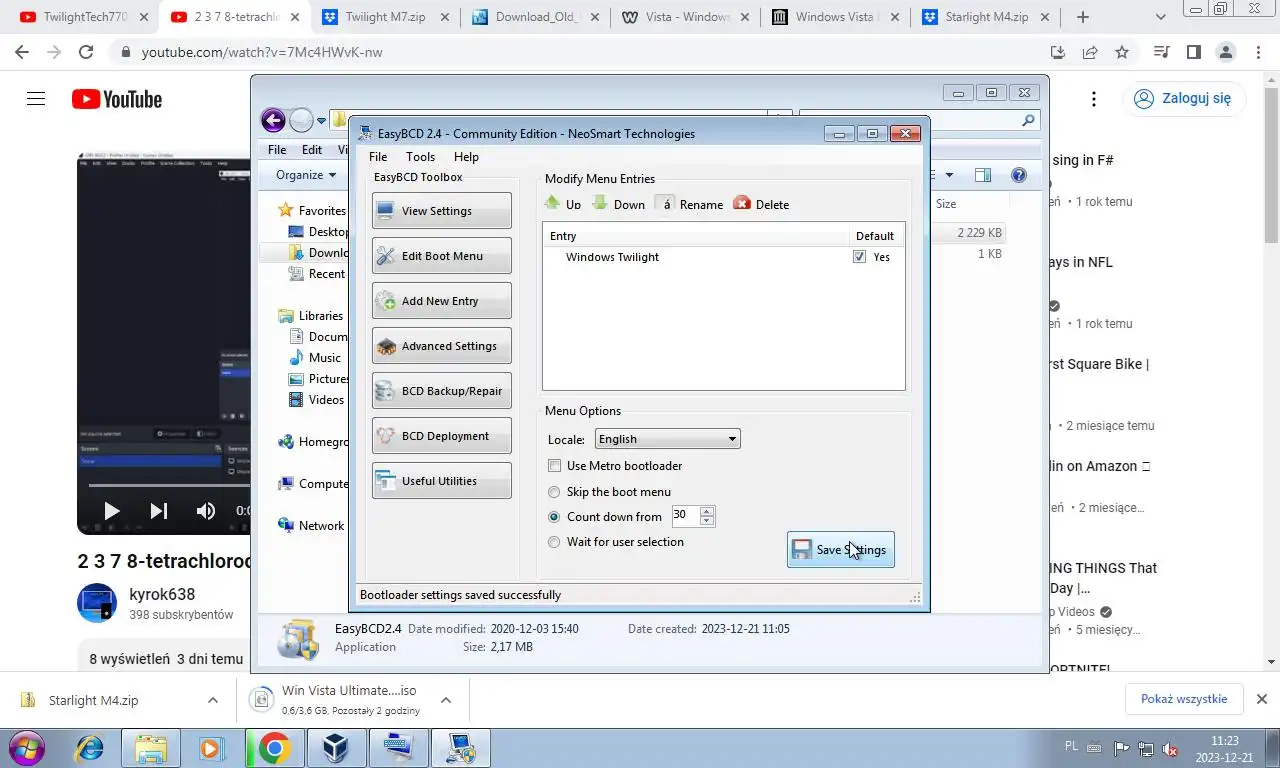Image resolution: width=1280 pixels, height=768 pixels.
Task: Open EasyBCD Tools menu
Action: 421,157
